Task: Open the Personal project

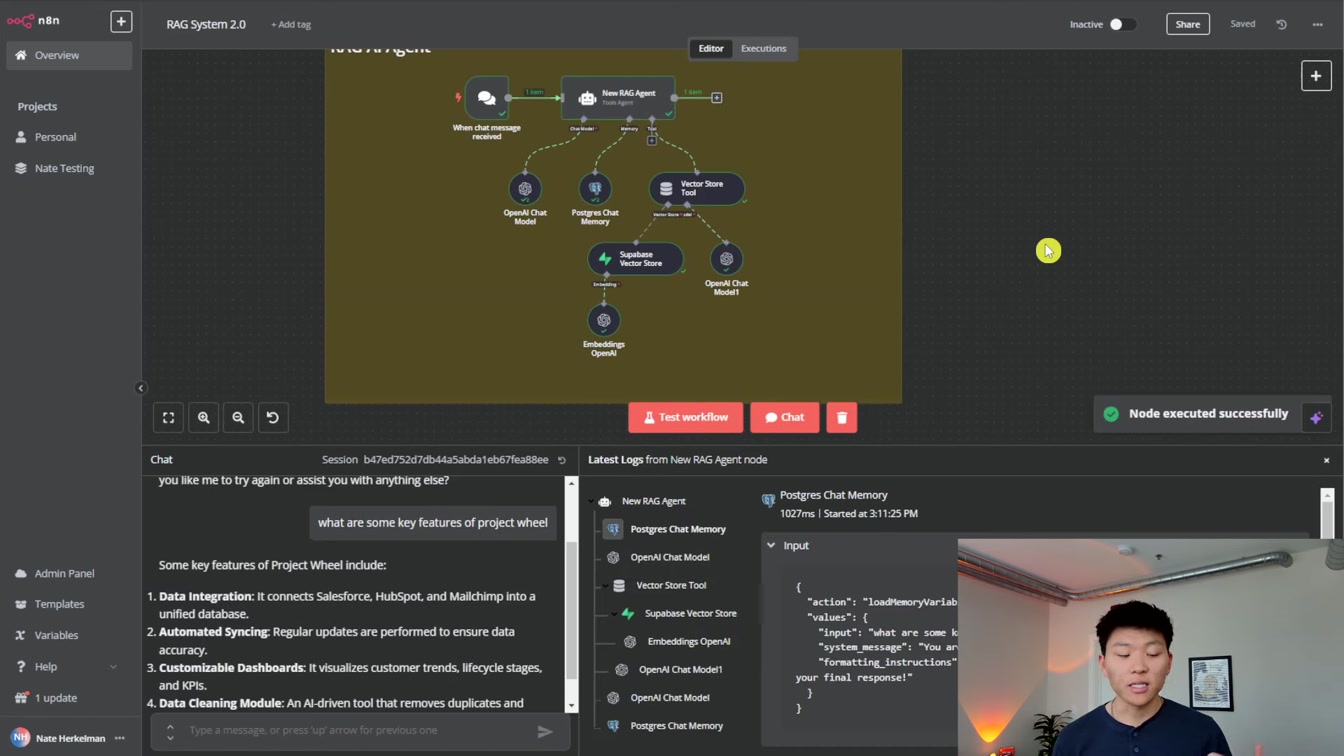Action: pyautogui.click(x=55, y=137)
